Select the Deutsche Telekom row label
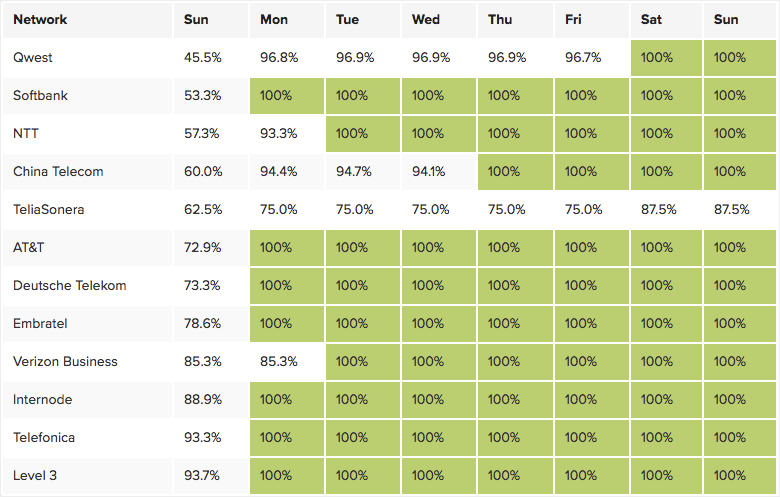The height and width of the screenshot is (497, 780). [x=69, y=286]
